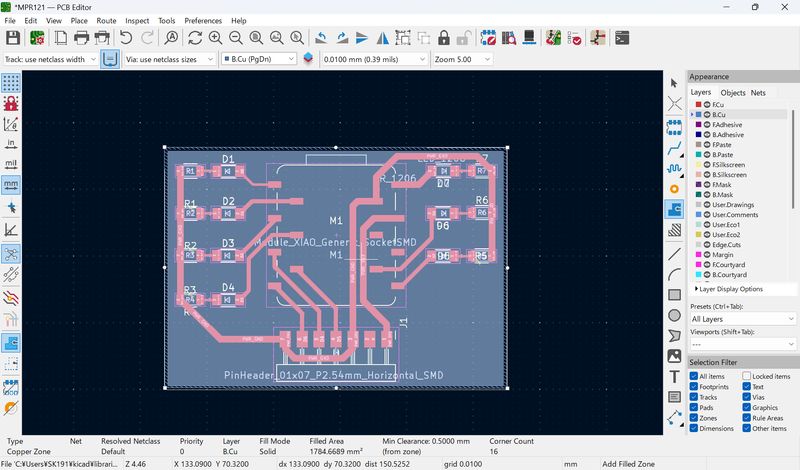Select the Draw Arc tool

[x=674, y=275]
